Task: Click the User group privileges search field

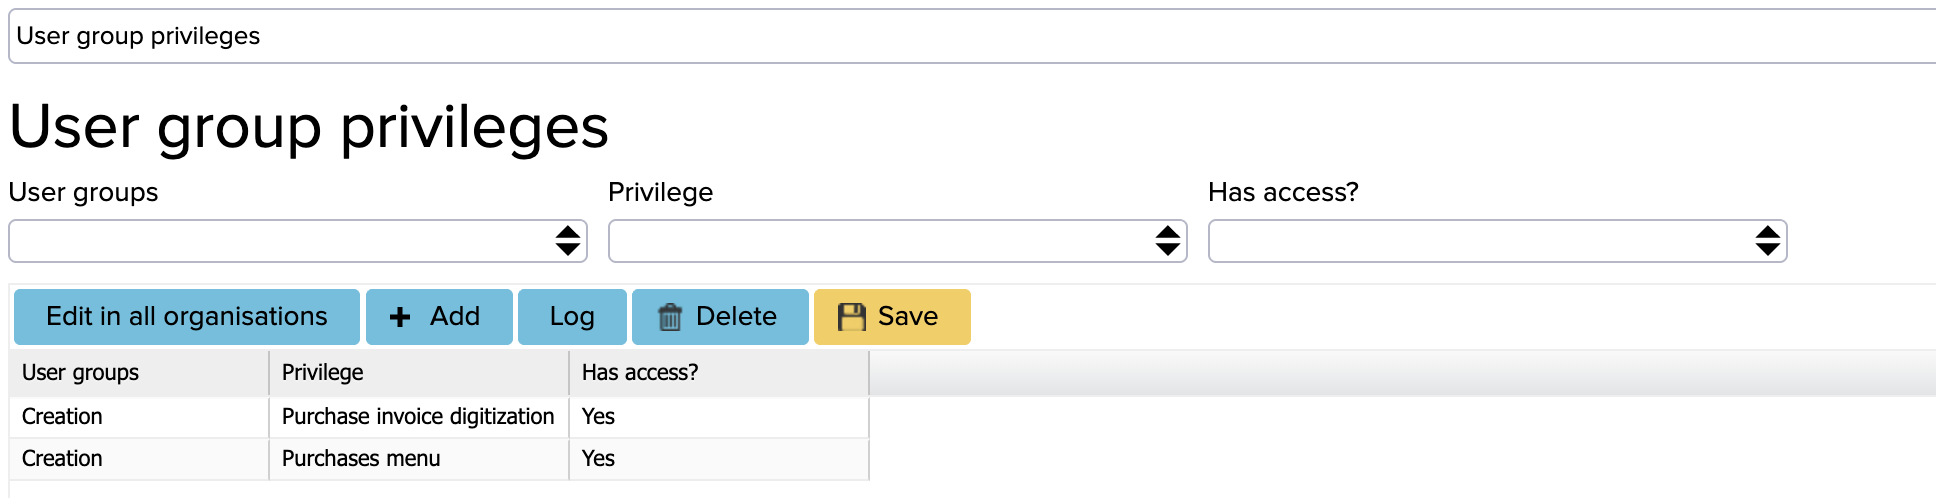Action: click(x=972, y=36)
